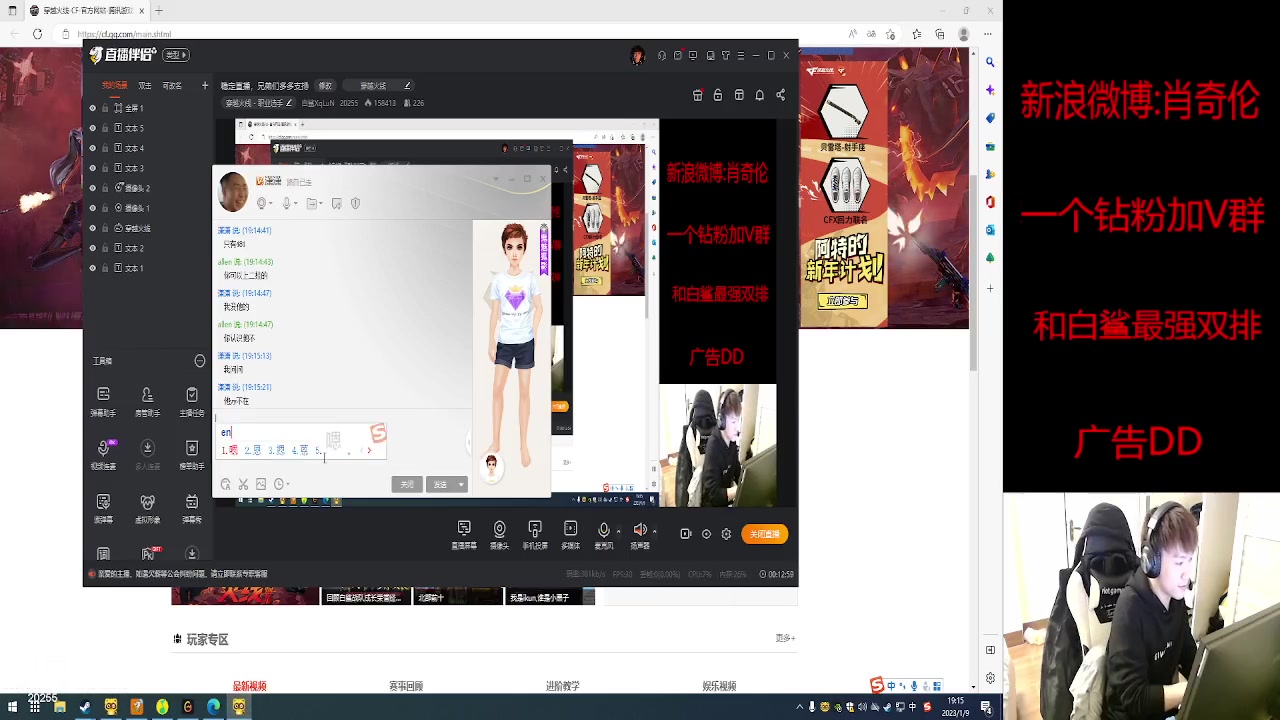The image size is (1280, 720).
Task: Toggle lock on 穿越火线 layer
Action: click(106, 228)
